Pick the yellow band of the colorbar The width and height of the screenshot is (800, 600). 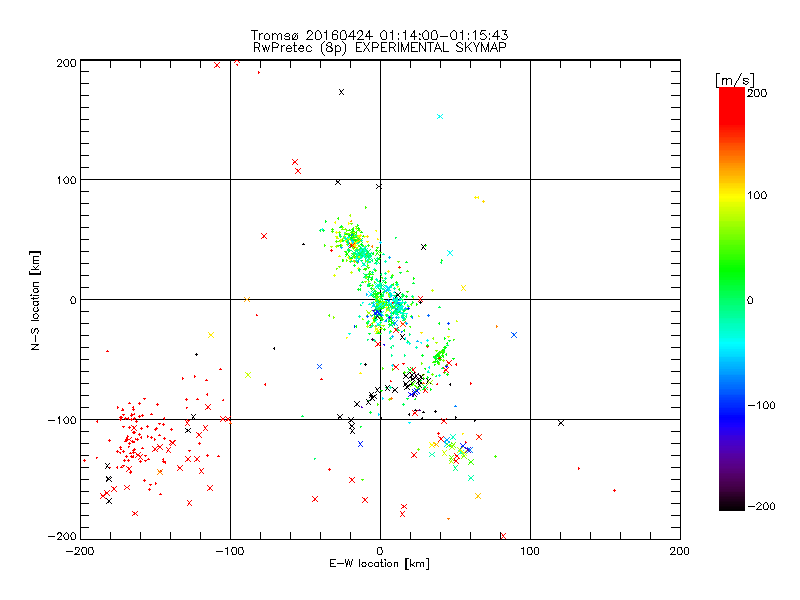[732, 196]
